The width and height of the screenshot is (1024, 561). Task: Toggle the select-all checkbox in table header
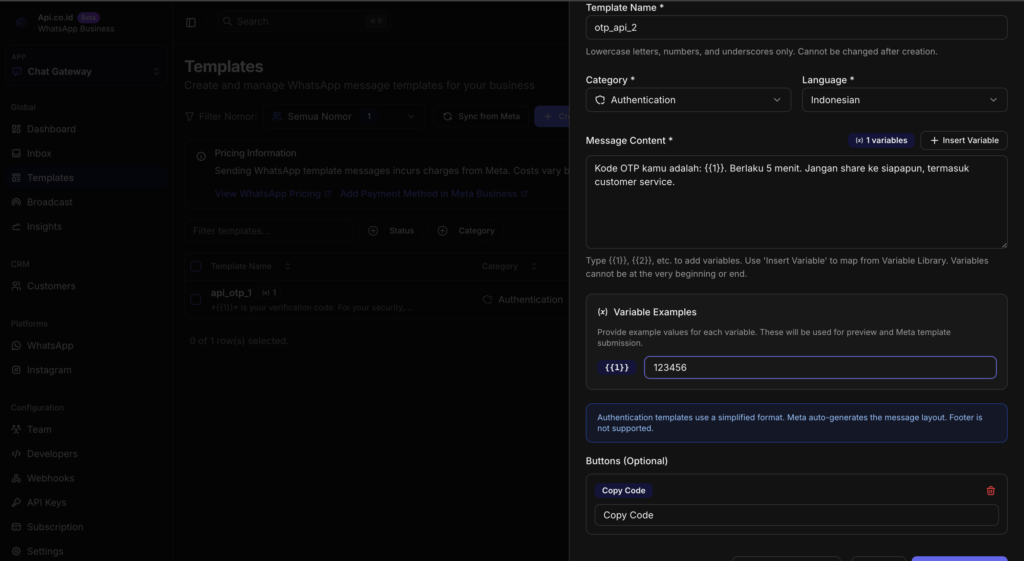tap(195, 266)
